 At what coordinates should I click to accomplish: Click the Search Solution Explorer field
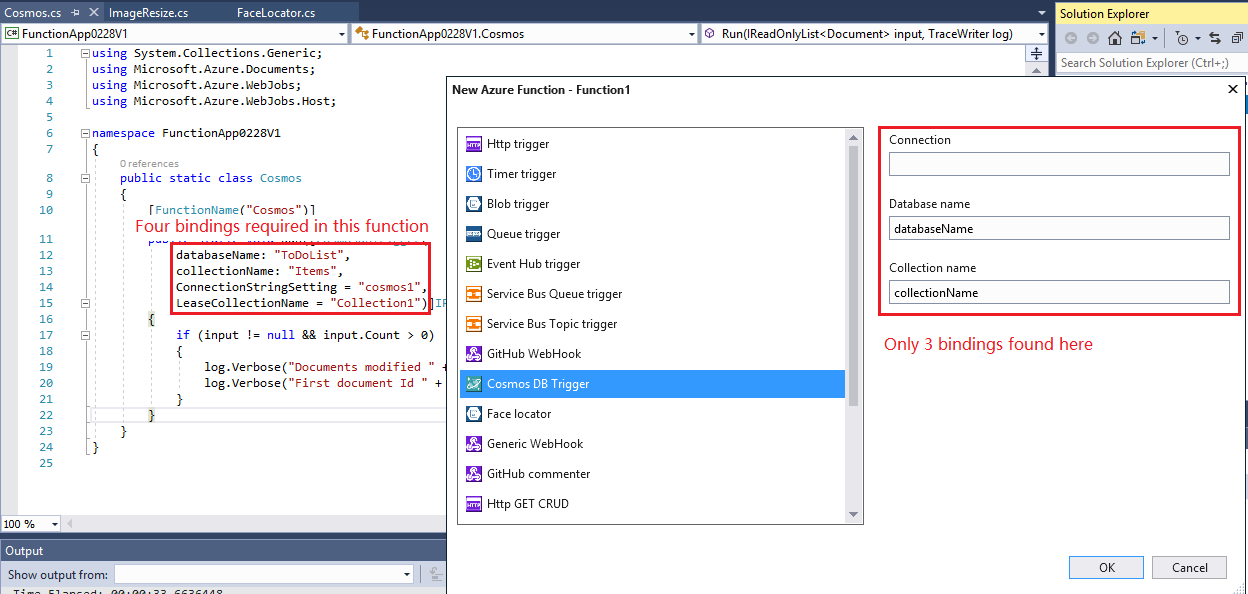(x=1150, y=62)
